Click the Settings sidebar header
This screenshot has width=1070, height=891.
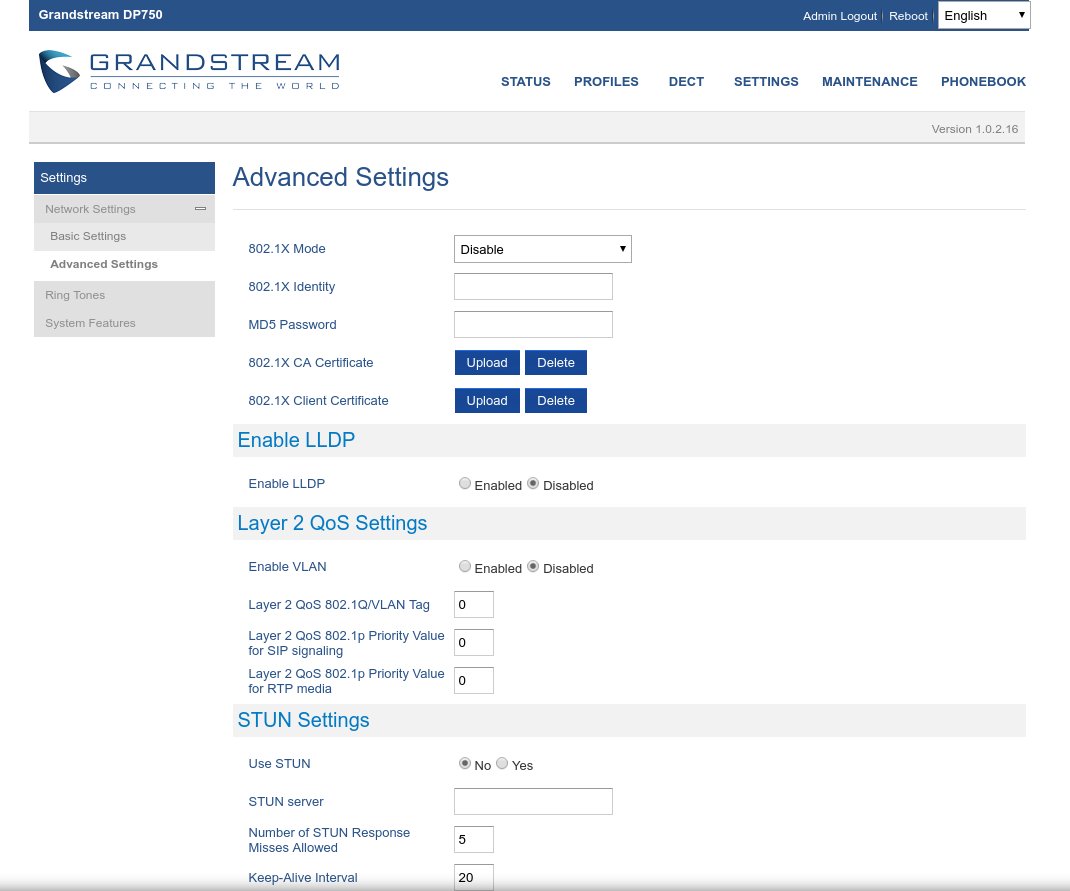tap(124, 178)
